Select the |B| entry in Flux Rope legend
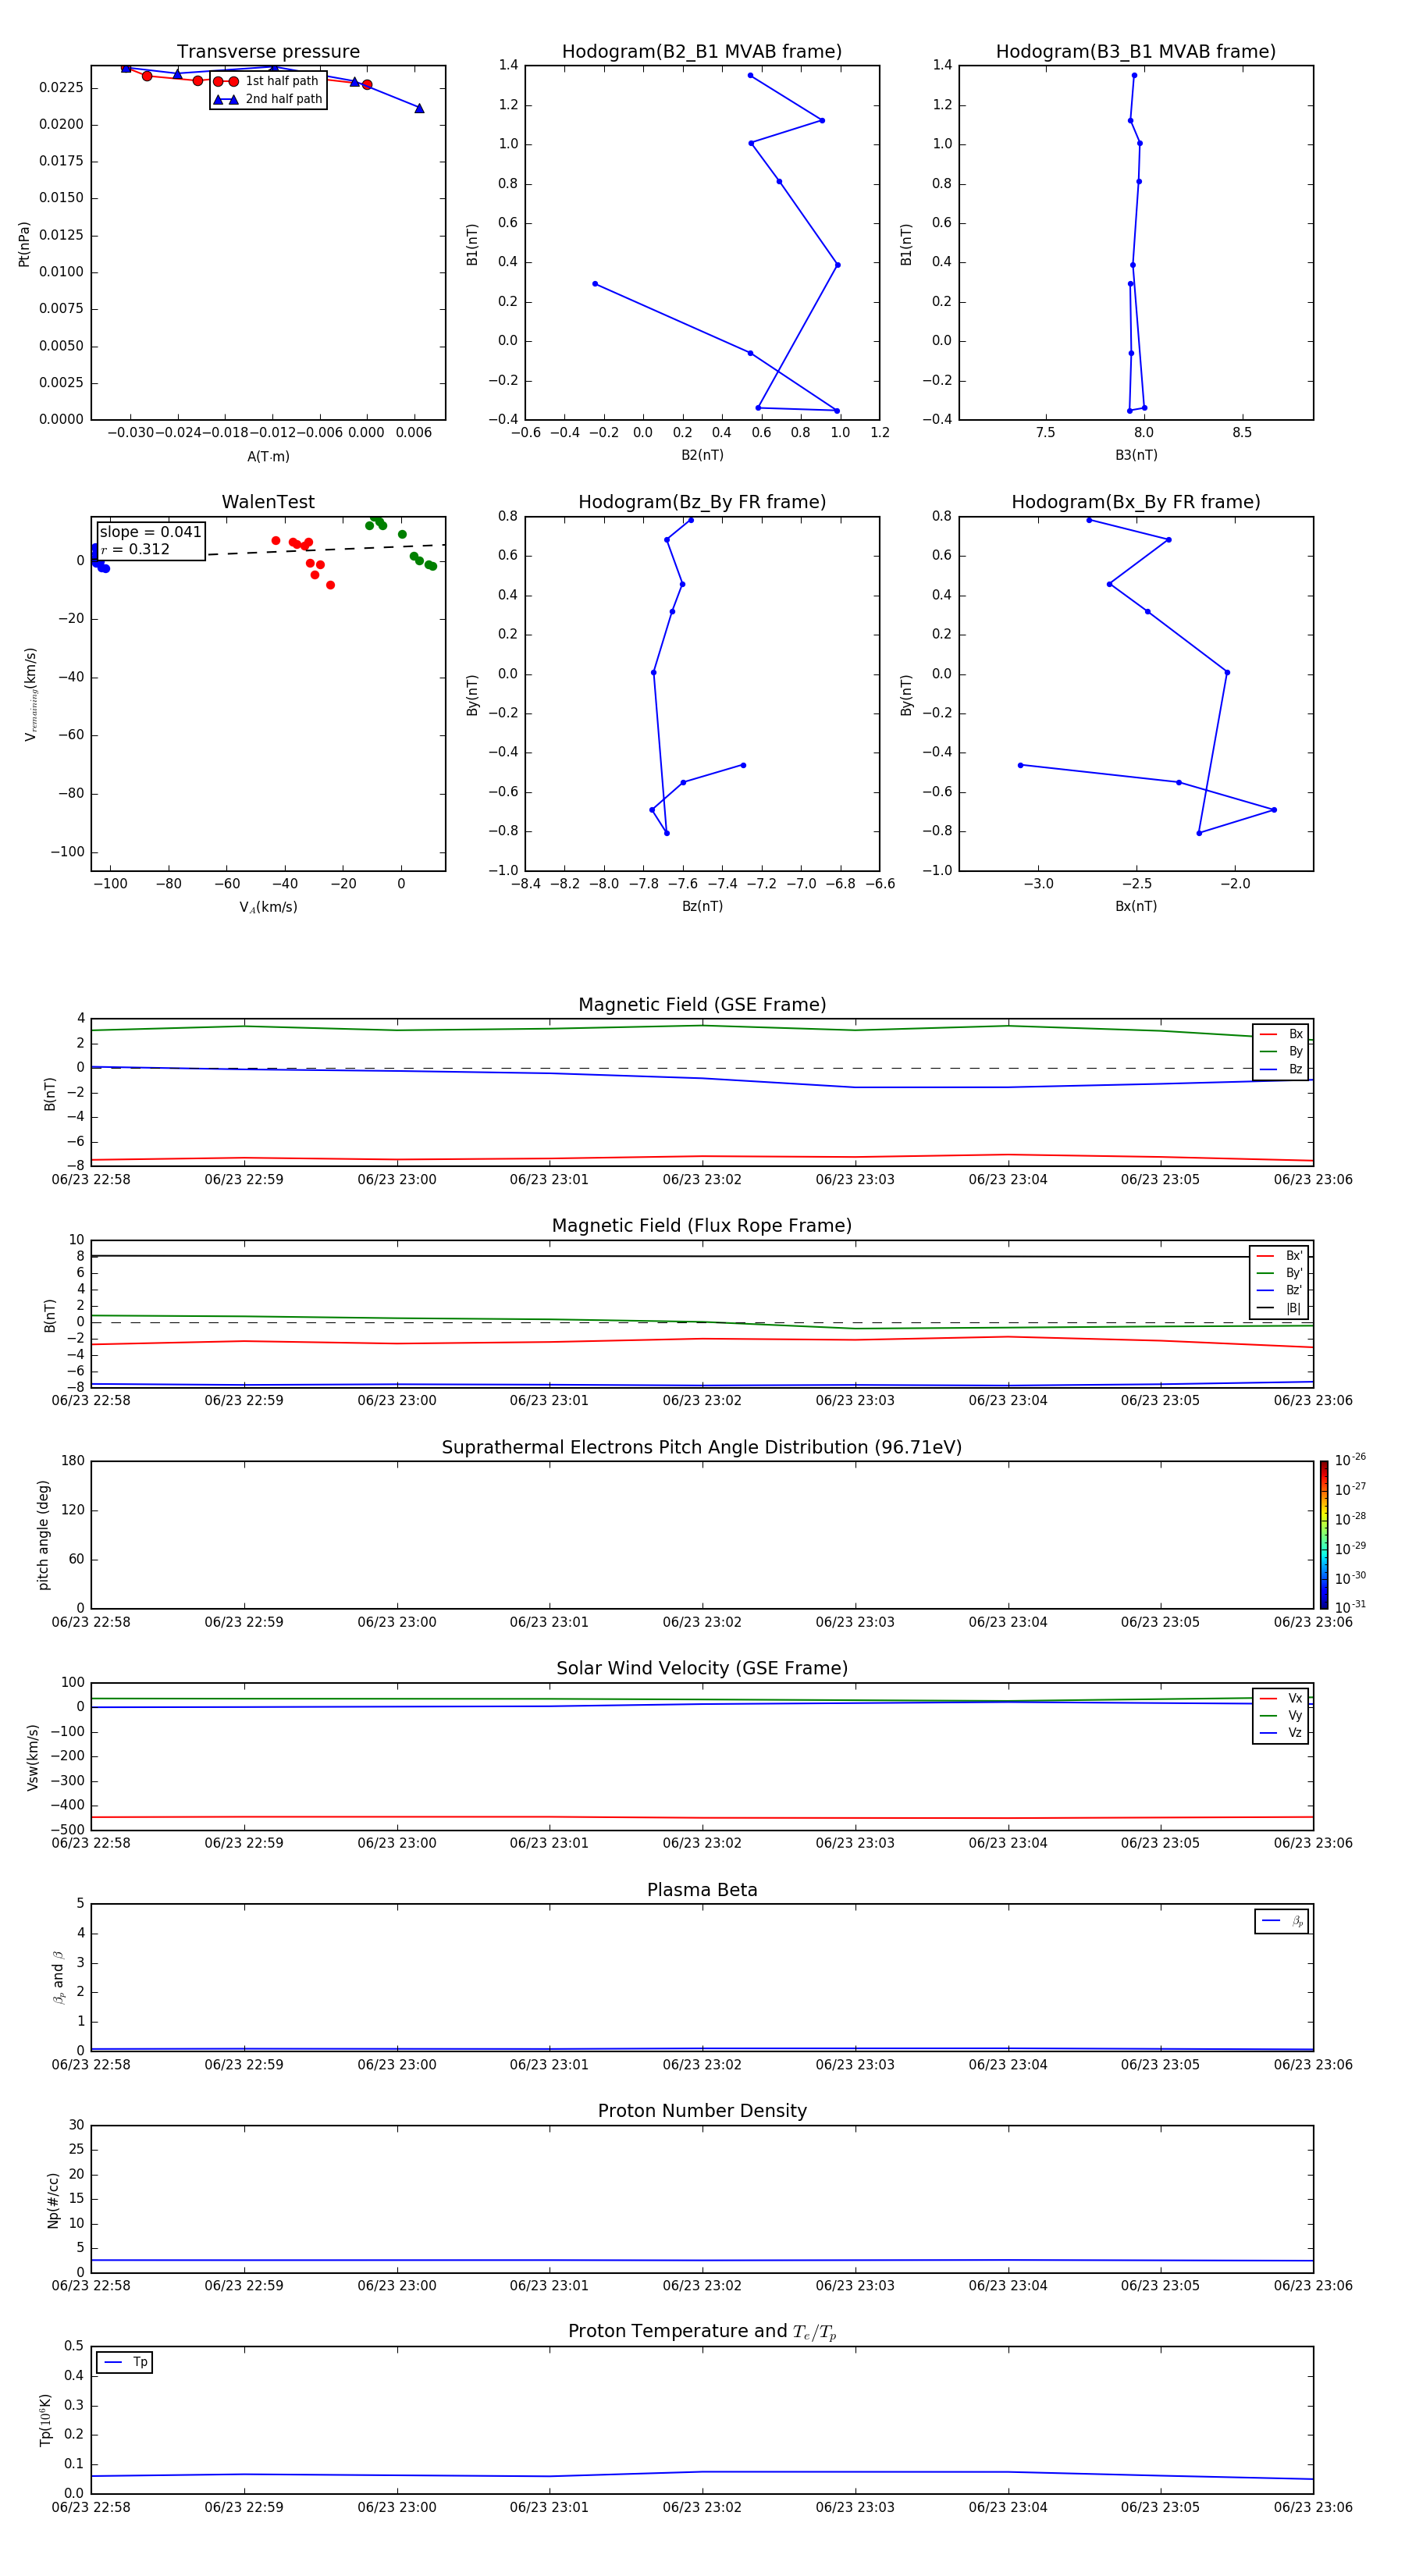This screenshot has height=2576, width=1405. [1279, 1308]
